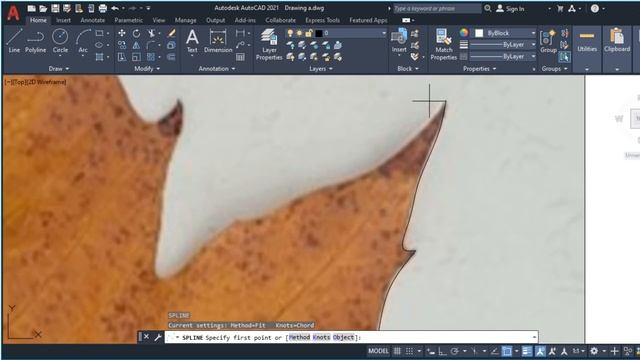Screen dimensions: 640x360
Task: Expand the Groups panel
Action: tap(554, 69)
